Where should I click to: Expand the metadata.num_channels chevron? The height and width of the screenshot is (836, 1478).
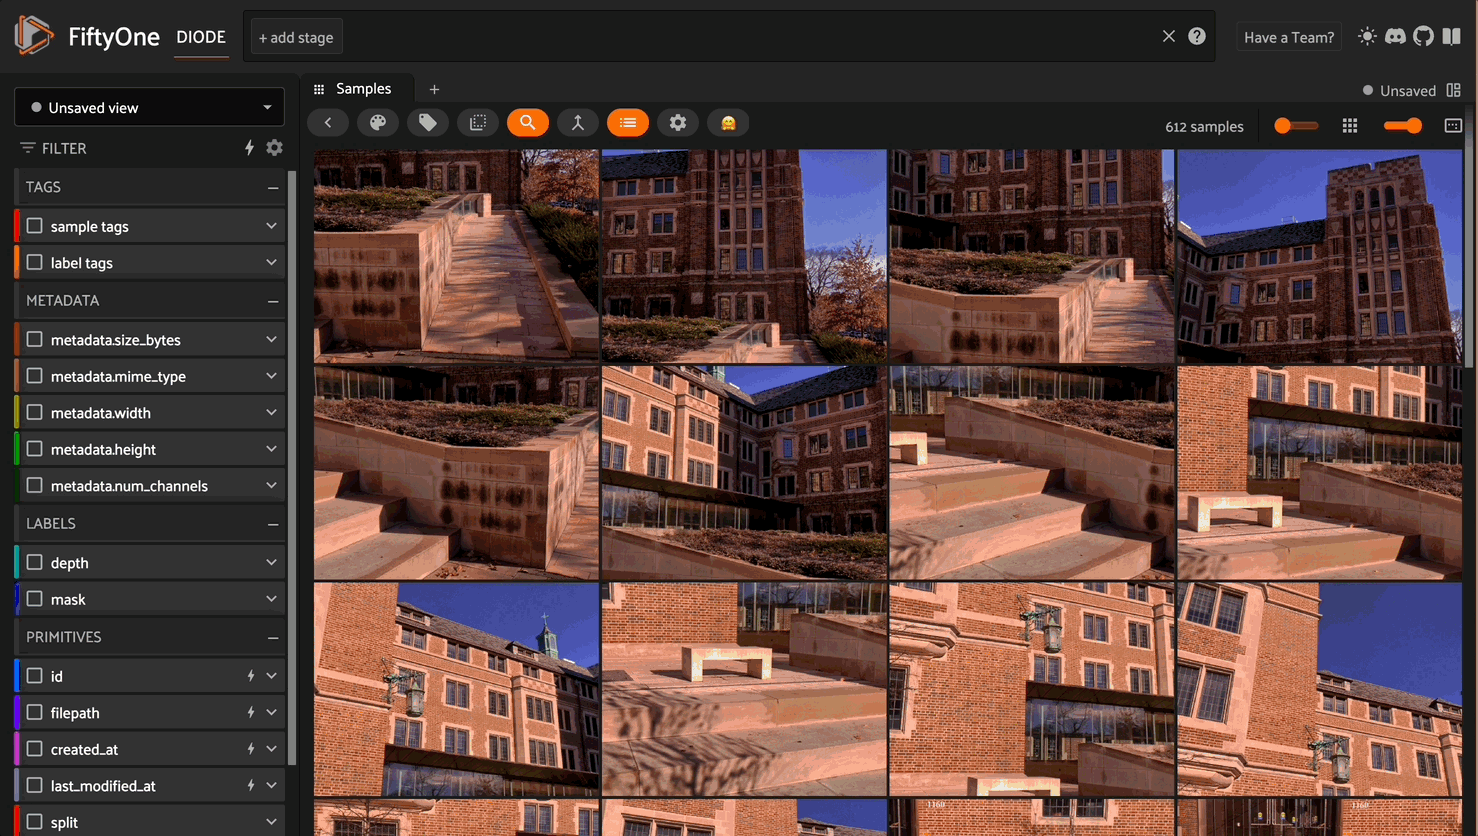tap(271, 486)
